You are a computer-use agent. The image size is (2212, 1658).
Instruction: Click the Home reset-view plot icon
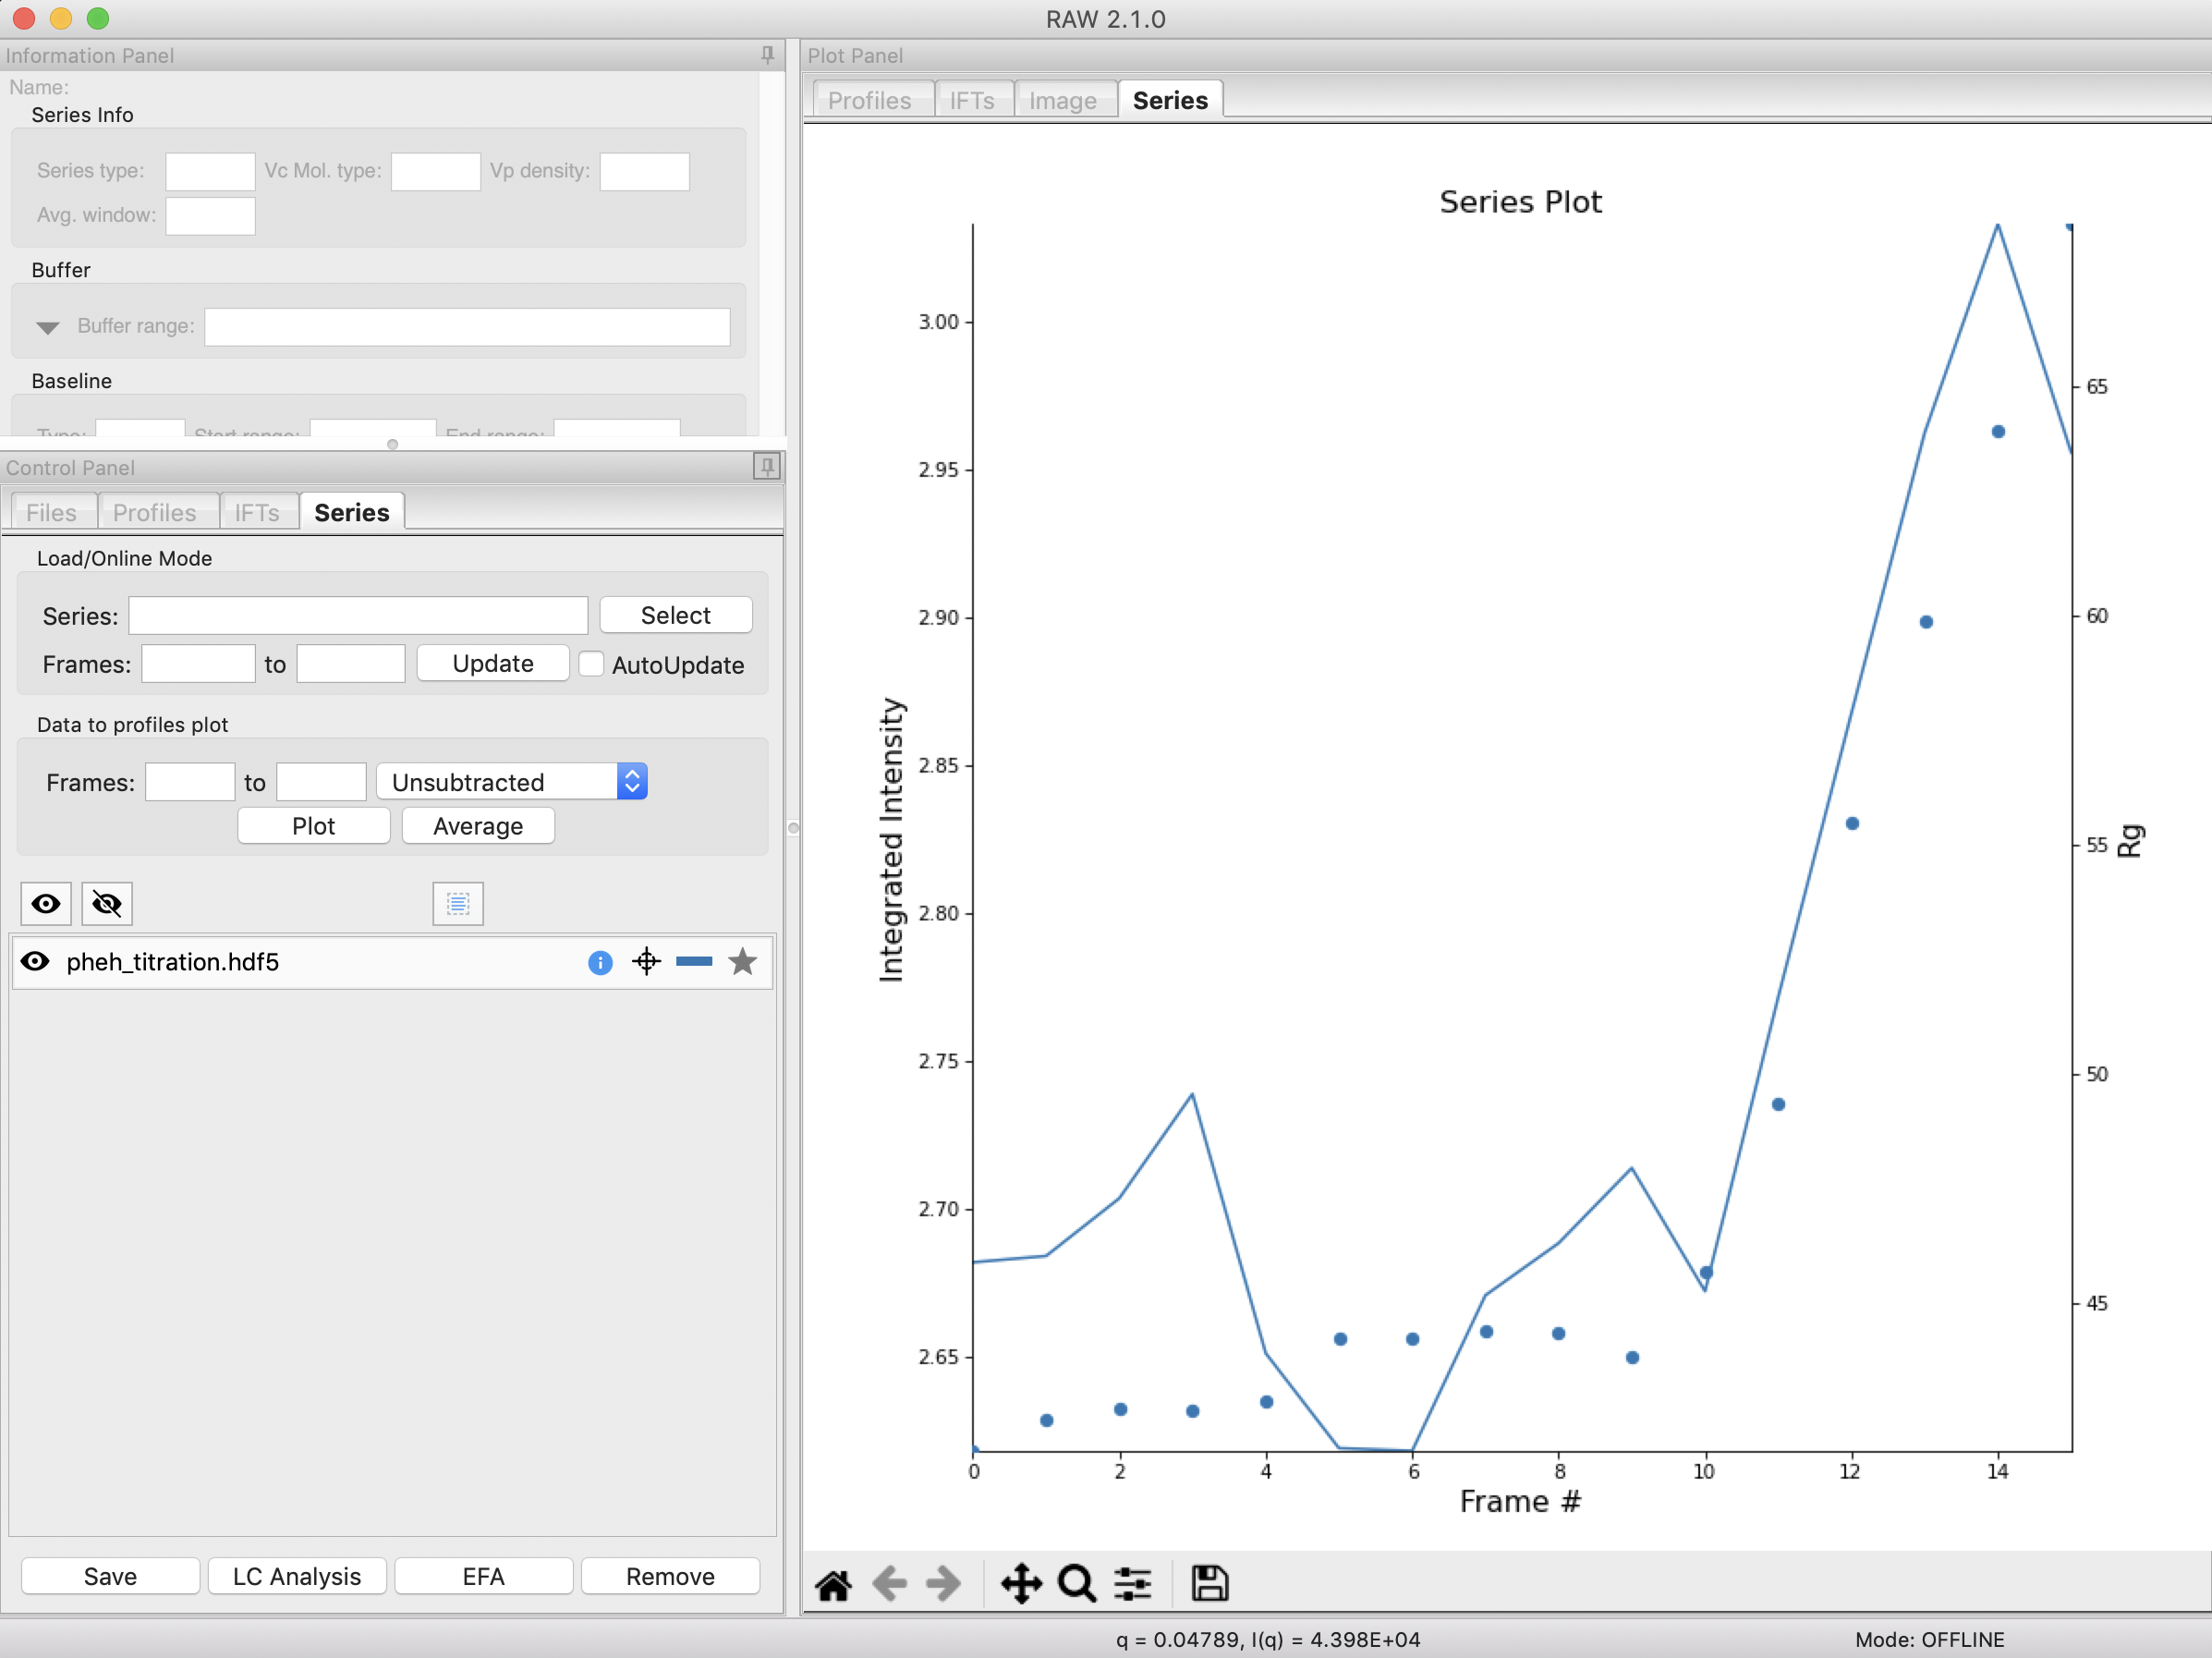coord(833,1584)
